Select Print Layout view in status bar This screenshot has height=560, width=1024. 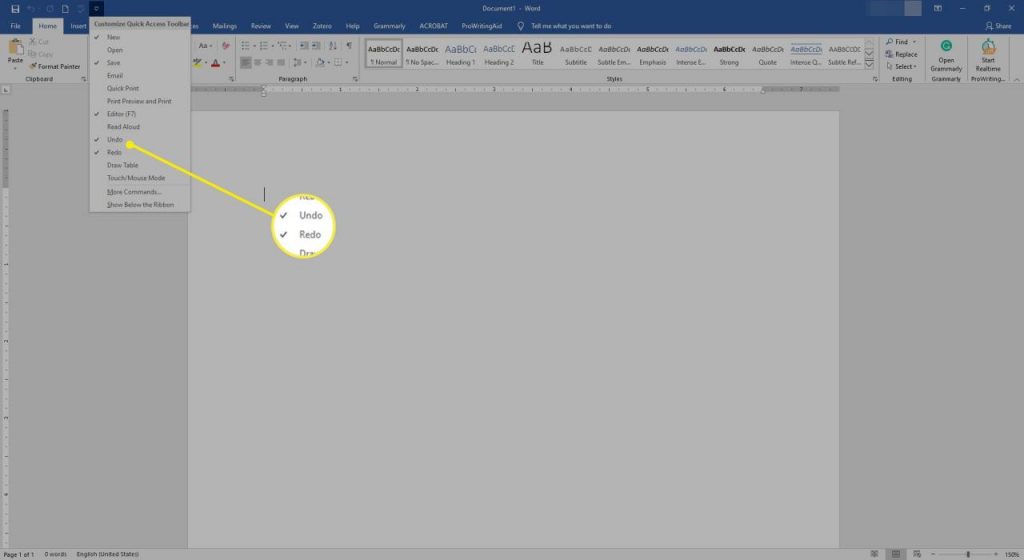pyautogui.click(x=895, y=554)
